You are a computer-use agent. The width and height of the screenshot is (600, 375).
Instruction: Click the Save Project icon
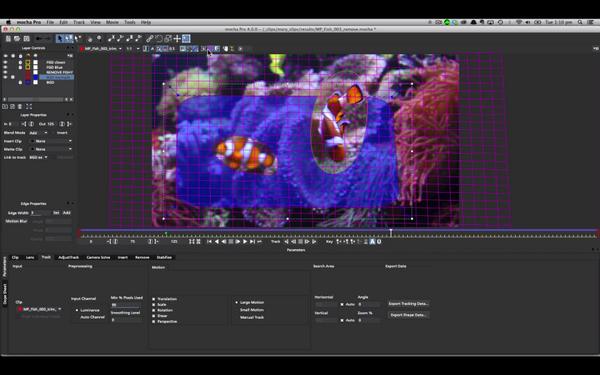coord(26,39)
